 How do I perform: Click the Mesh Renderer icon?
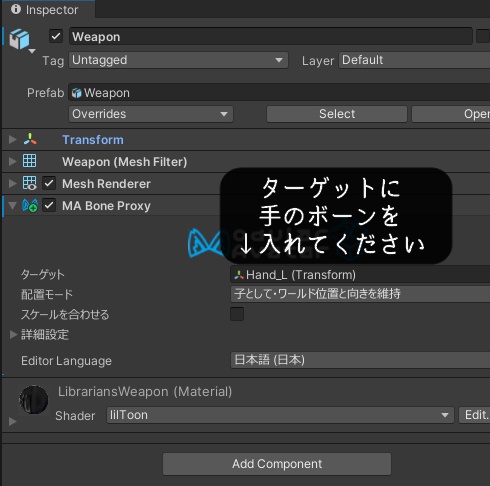29,183
